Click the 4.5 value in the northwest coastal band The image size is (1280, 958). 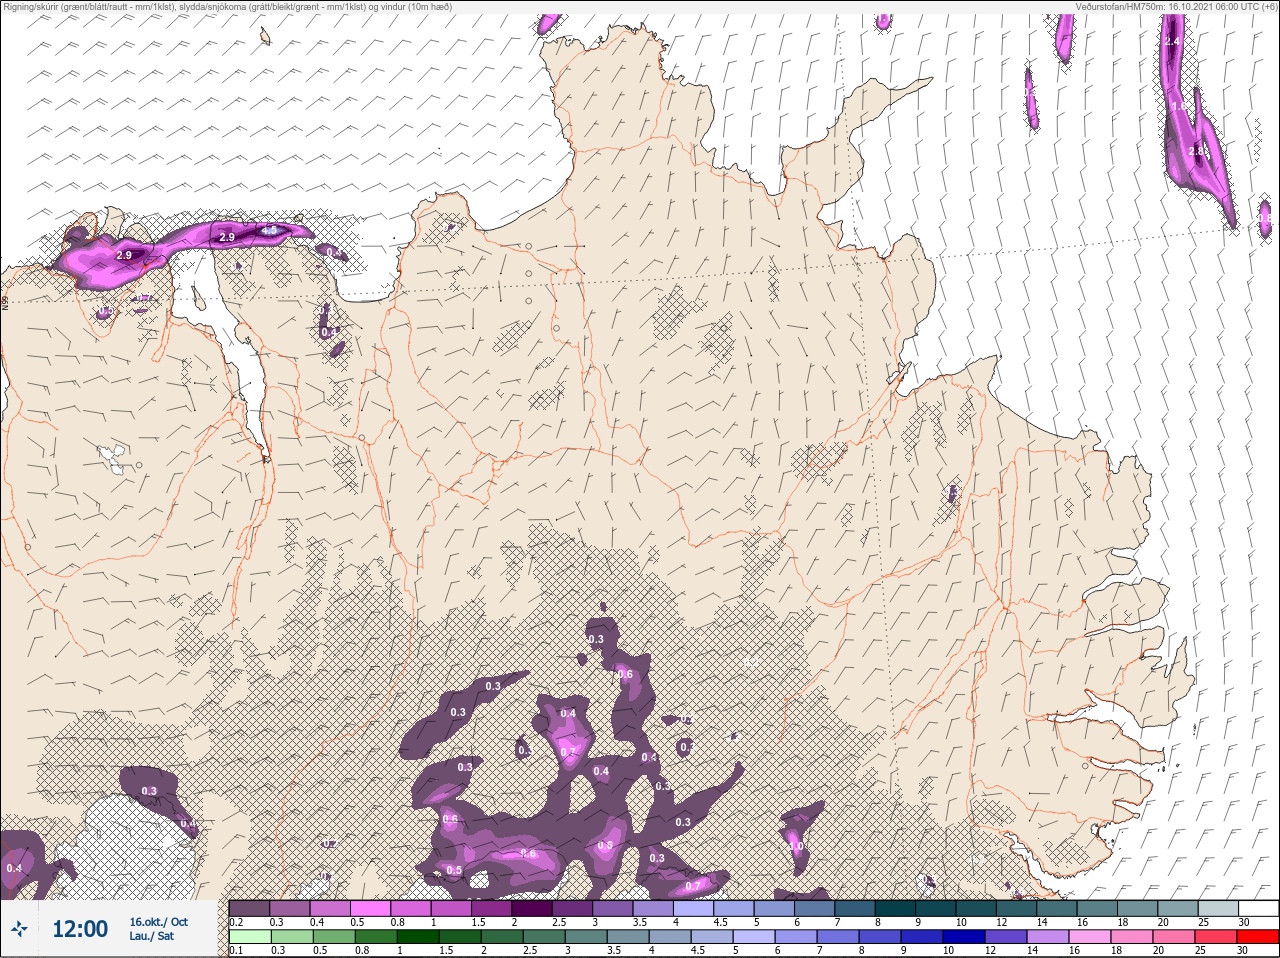point(269,231)
